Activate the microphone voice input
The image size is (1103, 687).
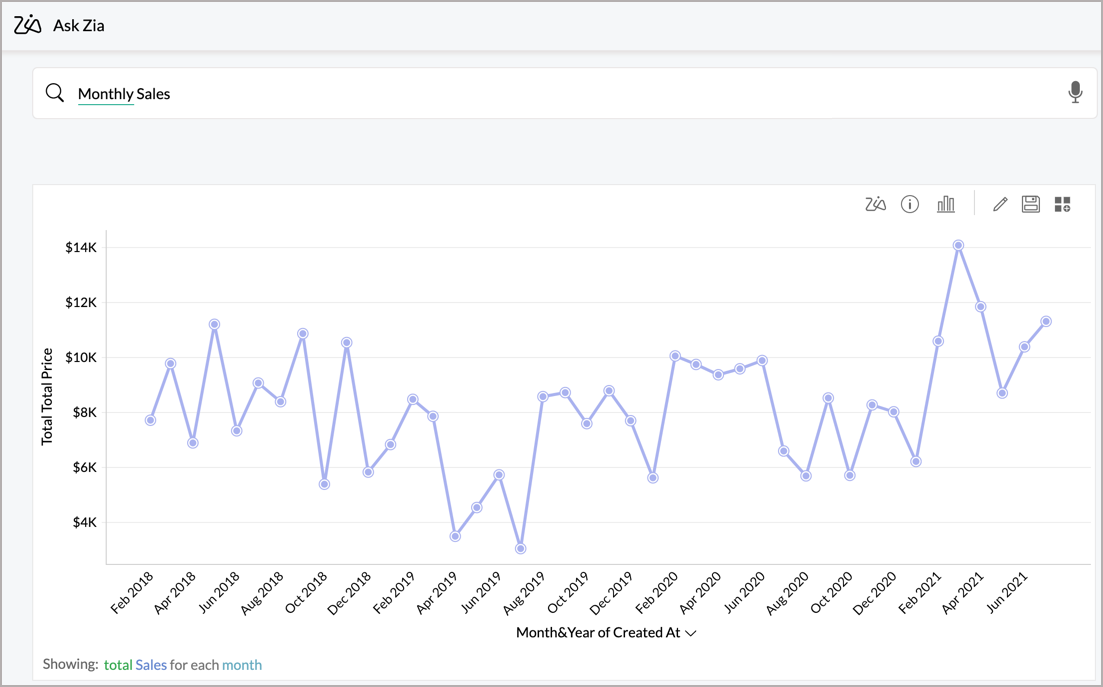pyautogui.click(x=1075, y=93)
